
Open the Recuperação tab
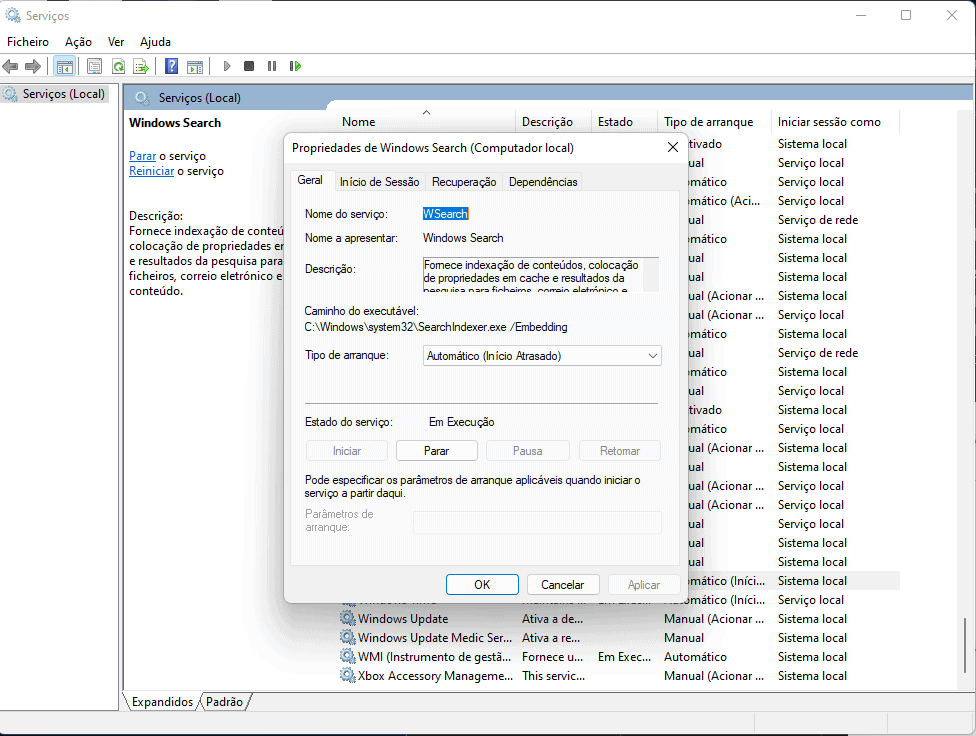click(x=464, y=182)
